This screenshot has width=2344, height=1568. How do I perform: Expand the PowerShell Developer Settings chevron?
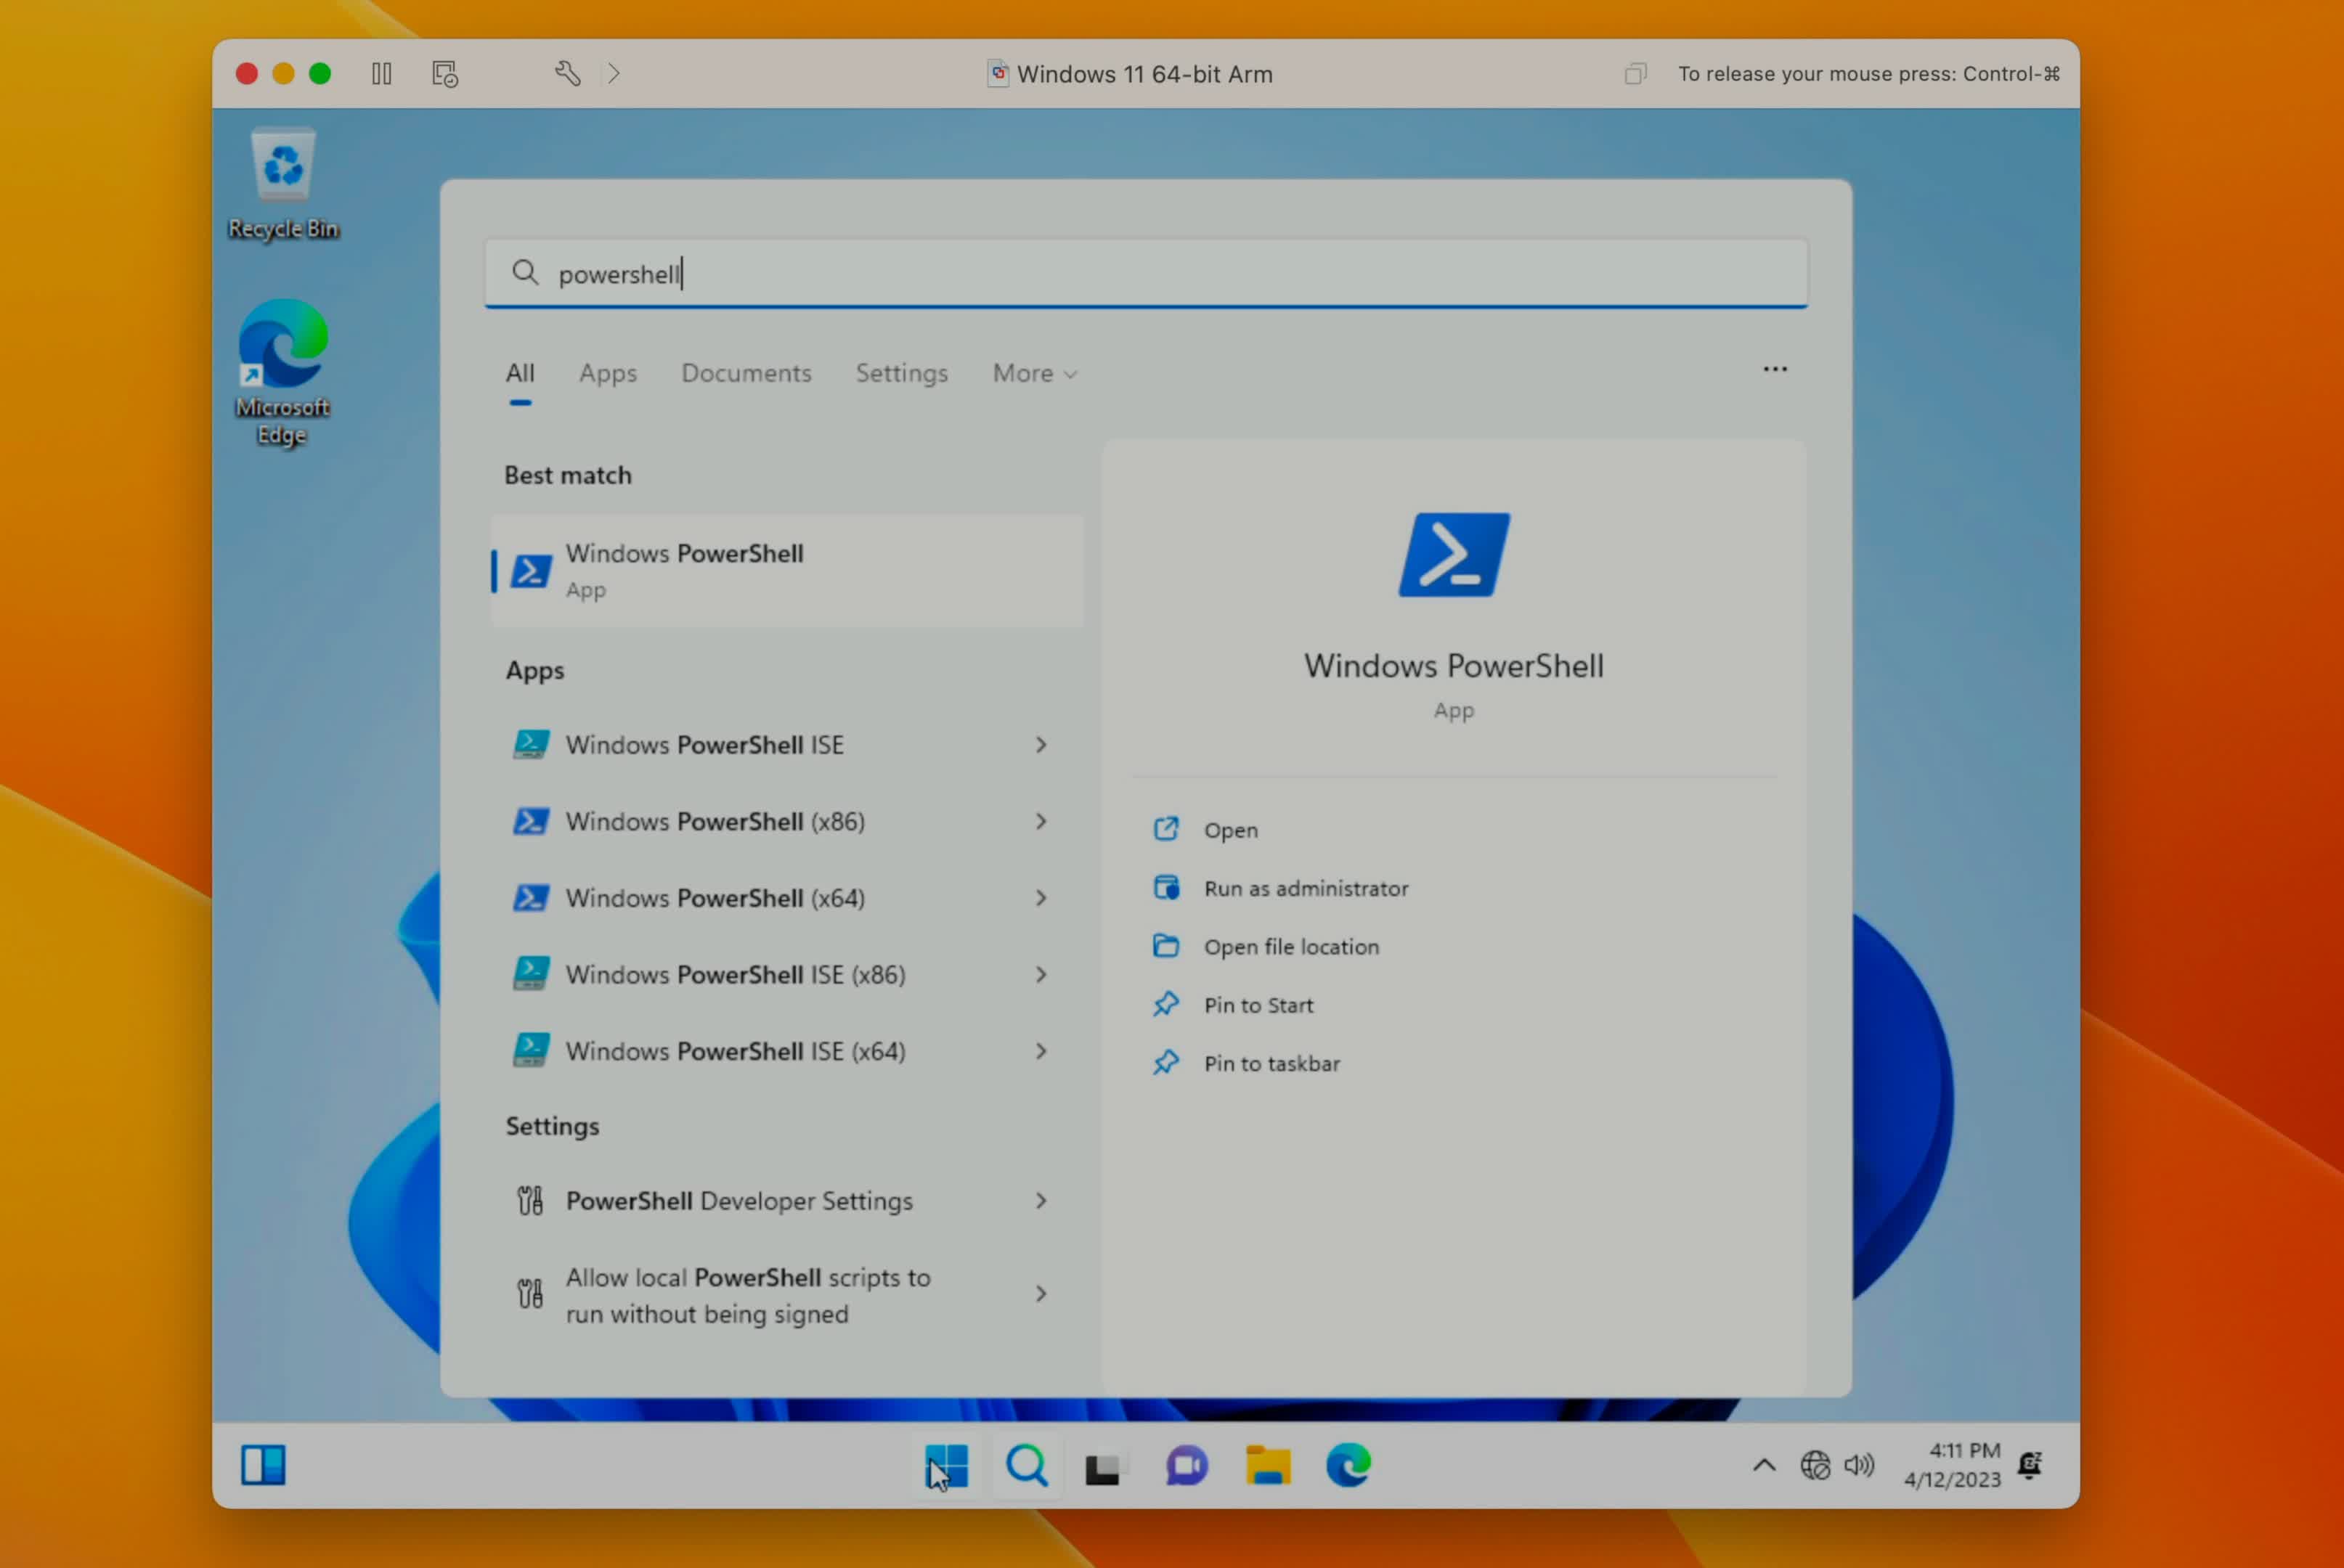point(1041,1201)
